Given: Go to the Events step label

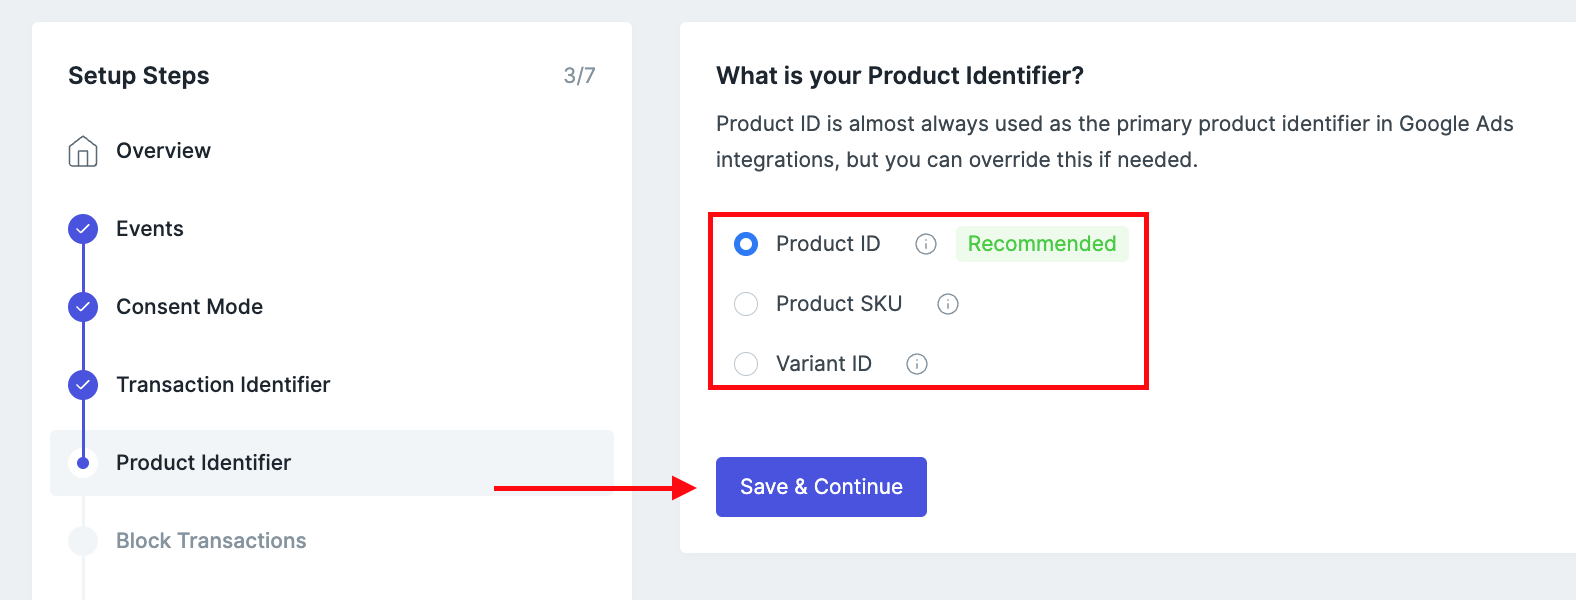Looking at the screenshot, I should [150, 229].
